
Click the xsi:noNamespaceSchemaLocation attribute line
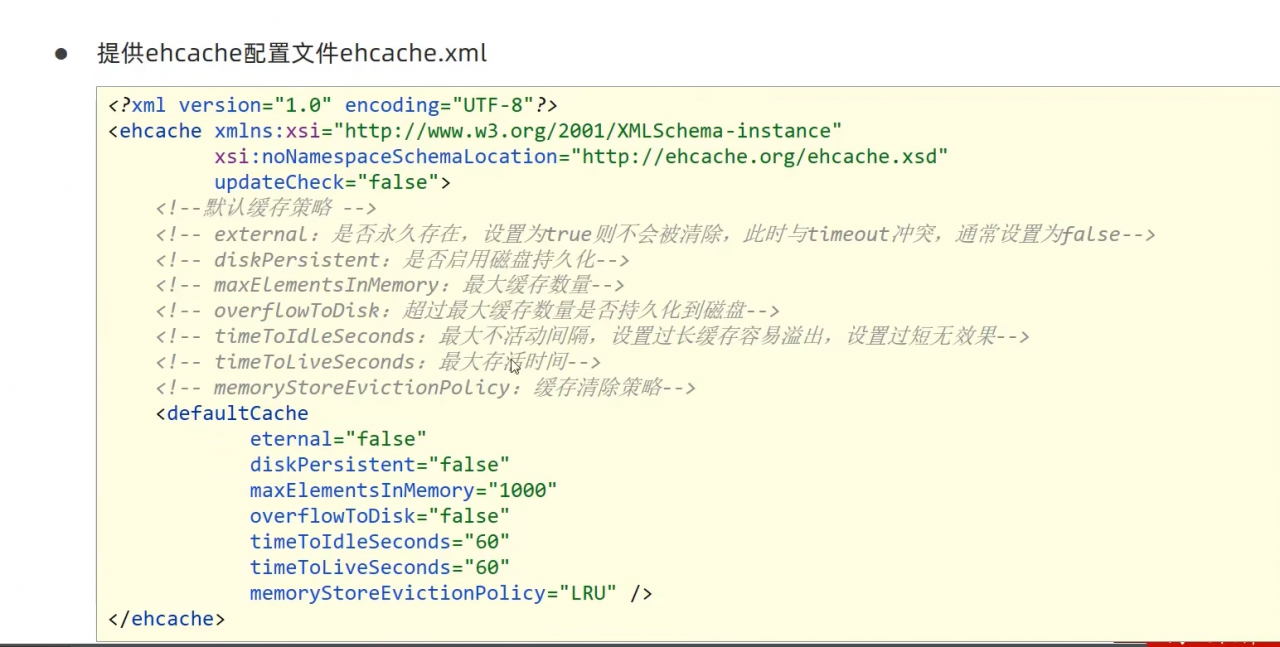[x=581, y=157]
